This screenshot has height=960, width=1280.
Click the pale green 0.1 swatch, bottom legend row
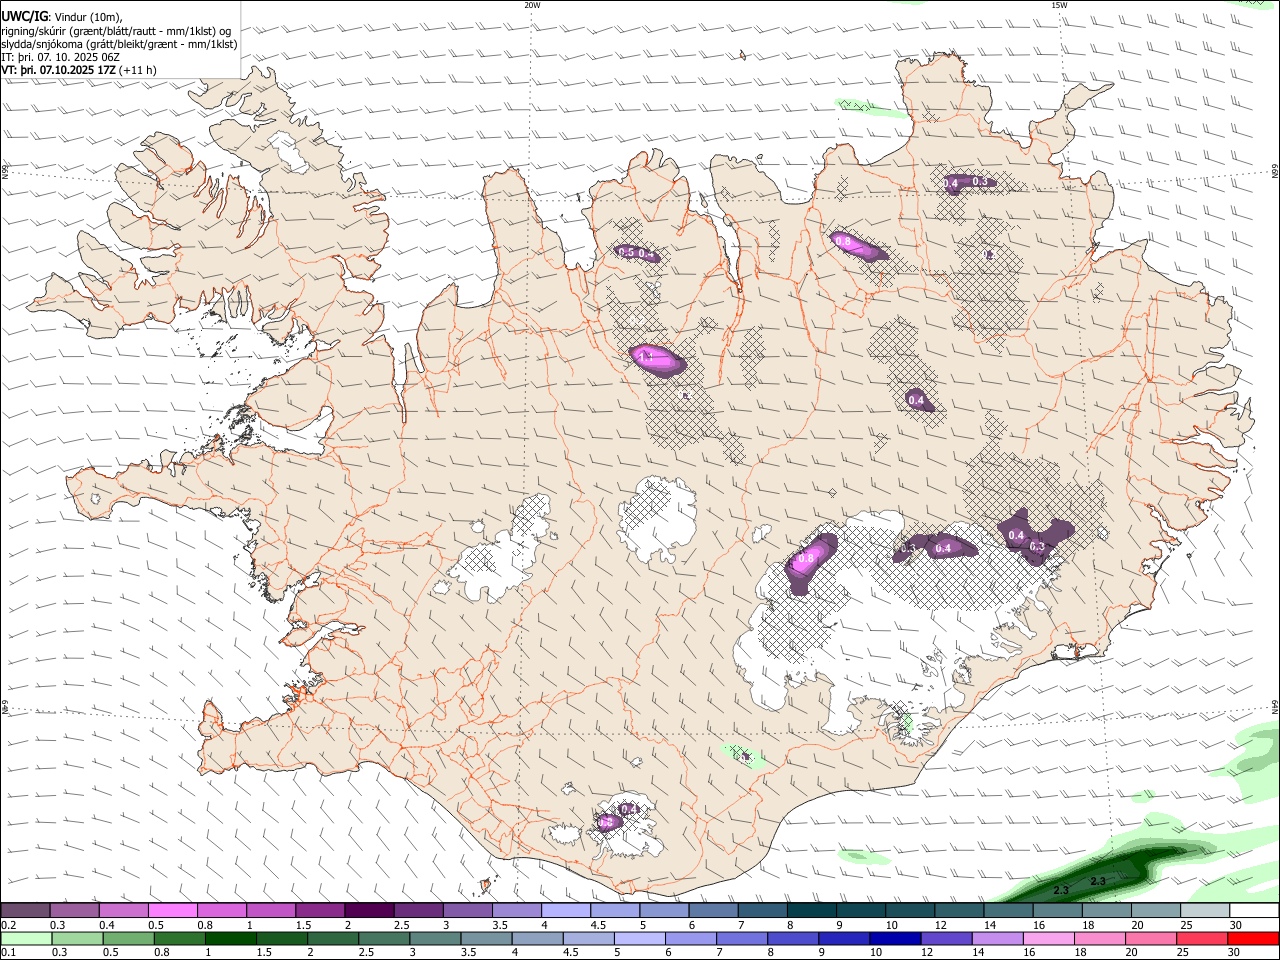26,939
